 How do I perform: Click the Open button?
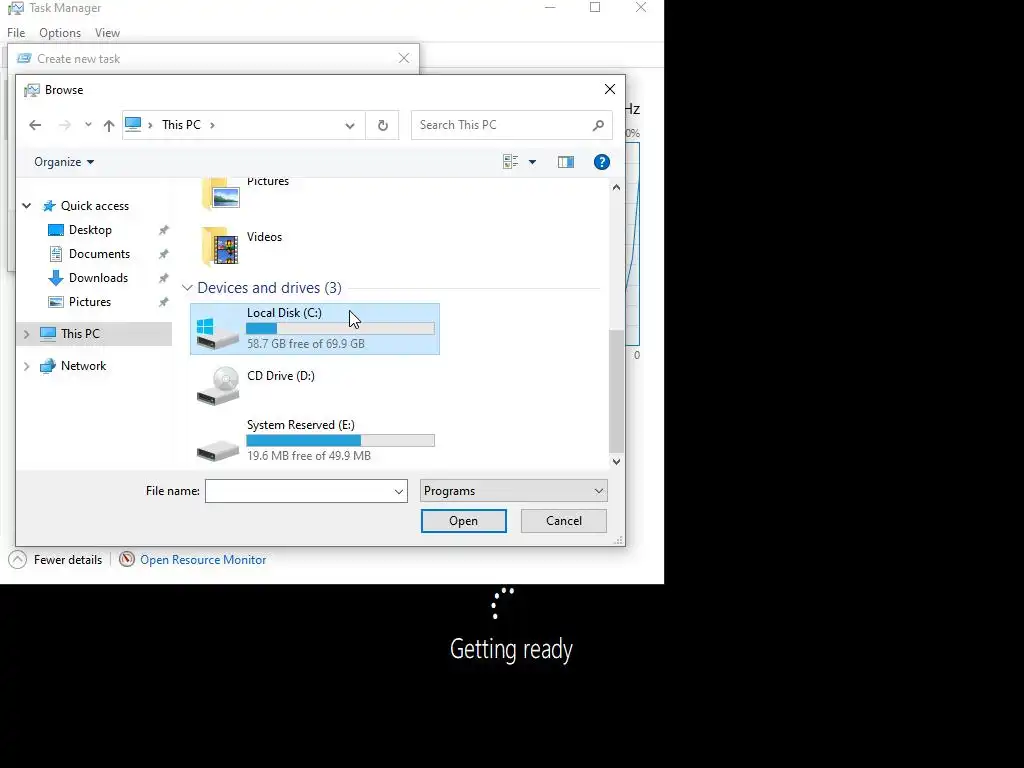point(464,521)
